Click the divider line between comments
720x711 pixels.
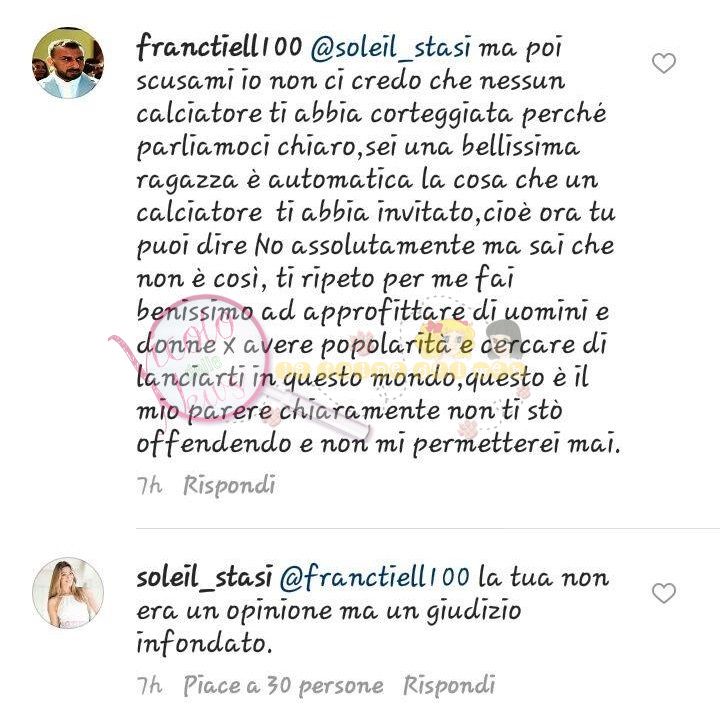[428, 529]
